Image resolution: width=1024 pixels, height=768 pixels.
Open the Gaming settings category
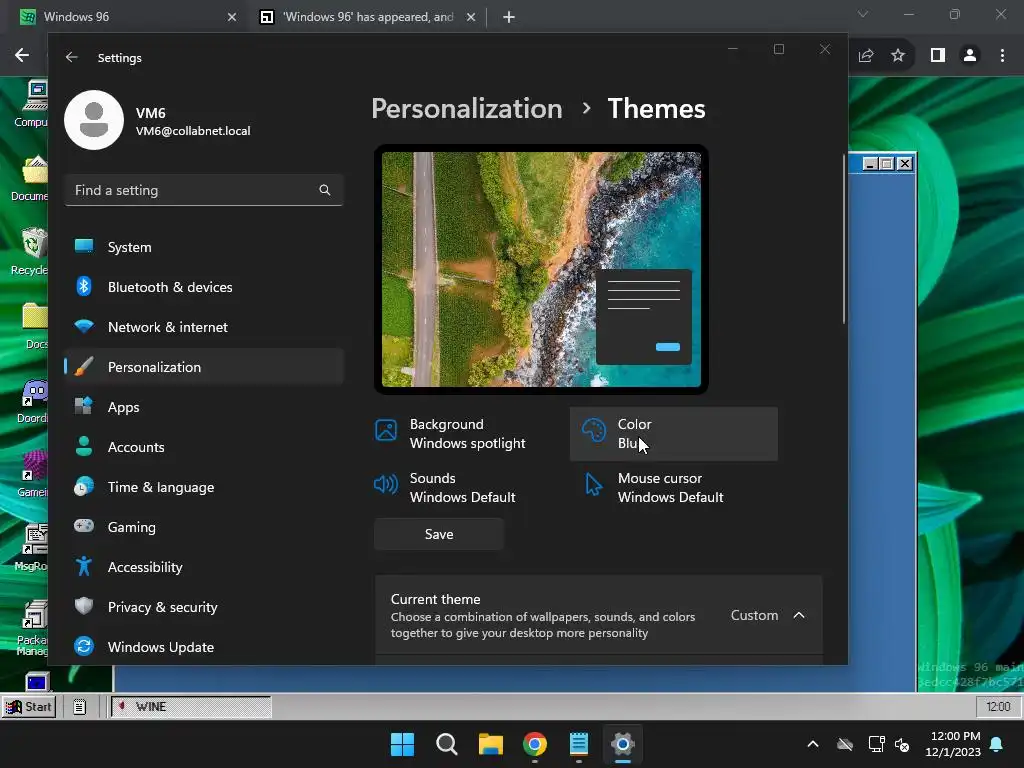pos(204,526)
